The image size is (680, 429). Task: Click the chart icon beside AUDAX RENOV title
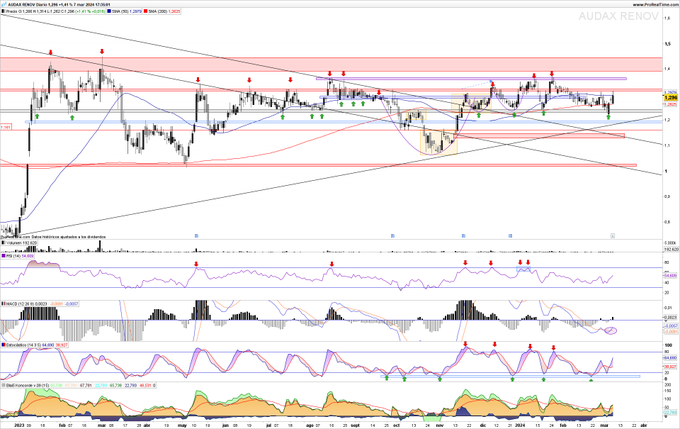pos(4,4)
